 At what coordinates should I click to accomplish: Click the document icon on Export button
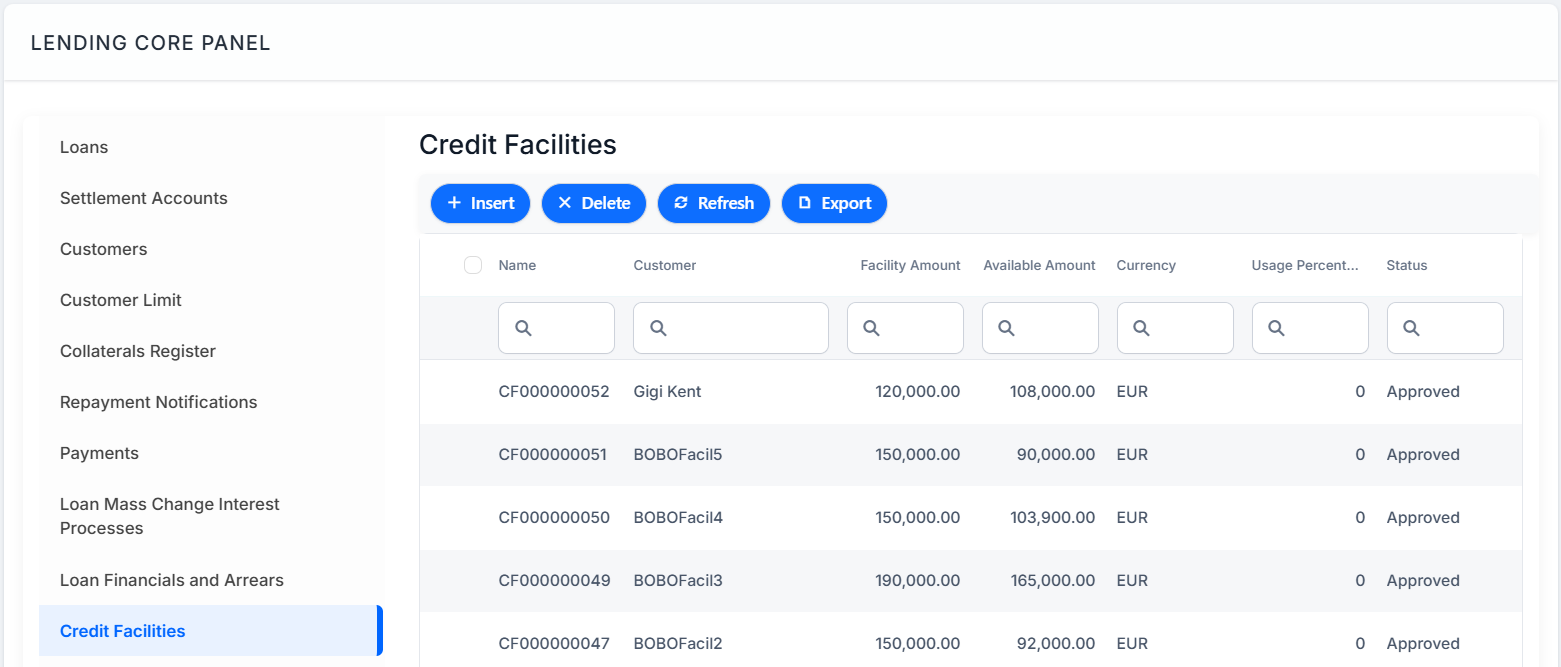pyautogui.click(x=805, y=203)
